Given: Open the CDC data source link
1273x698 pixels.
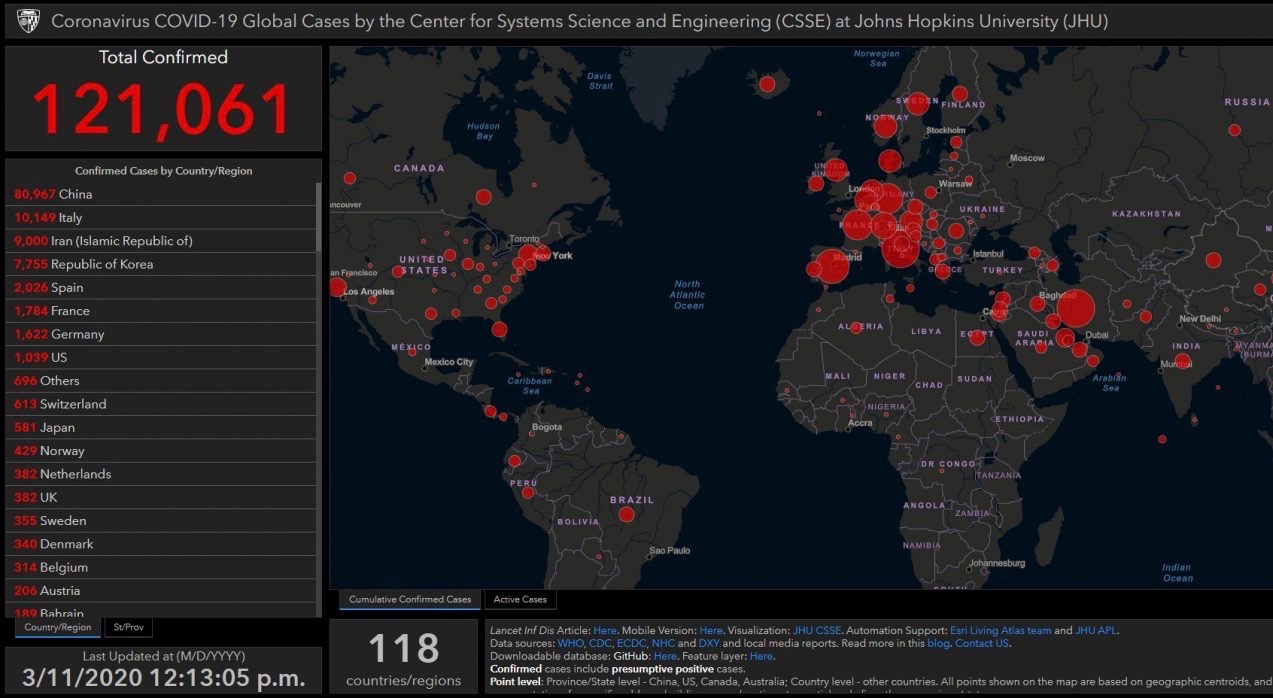Looking at the screenshot, I should [600, 643].
